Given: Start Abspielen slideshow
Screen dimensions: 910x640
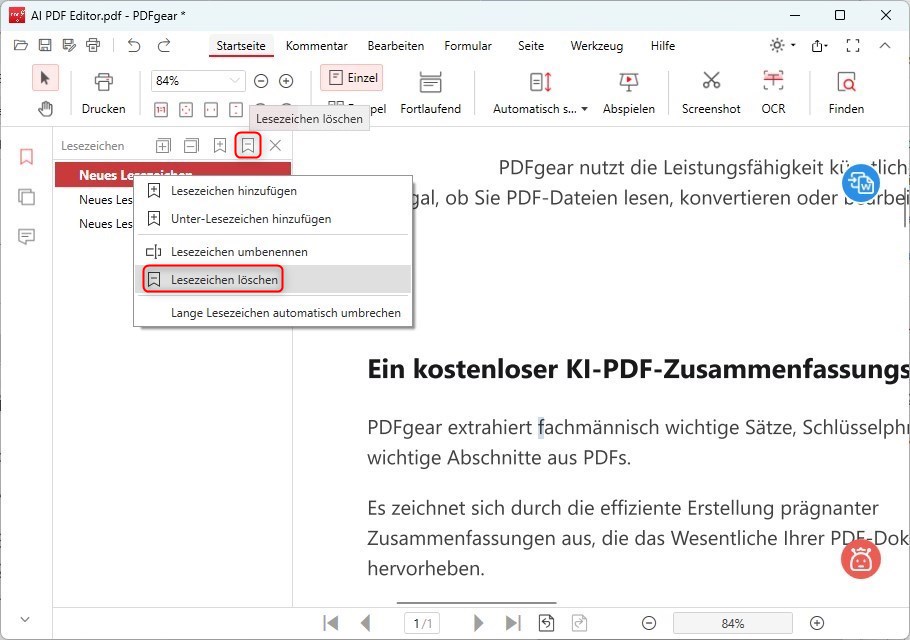Looking at the screenshot, I should (629, 93).
